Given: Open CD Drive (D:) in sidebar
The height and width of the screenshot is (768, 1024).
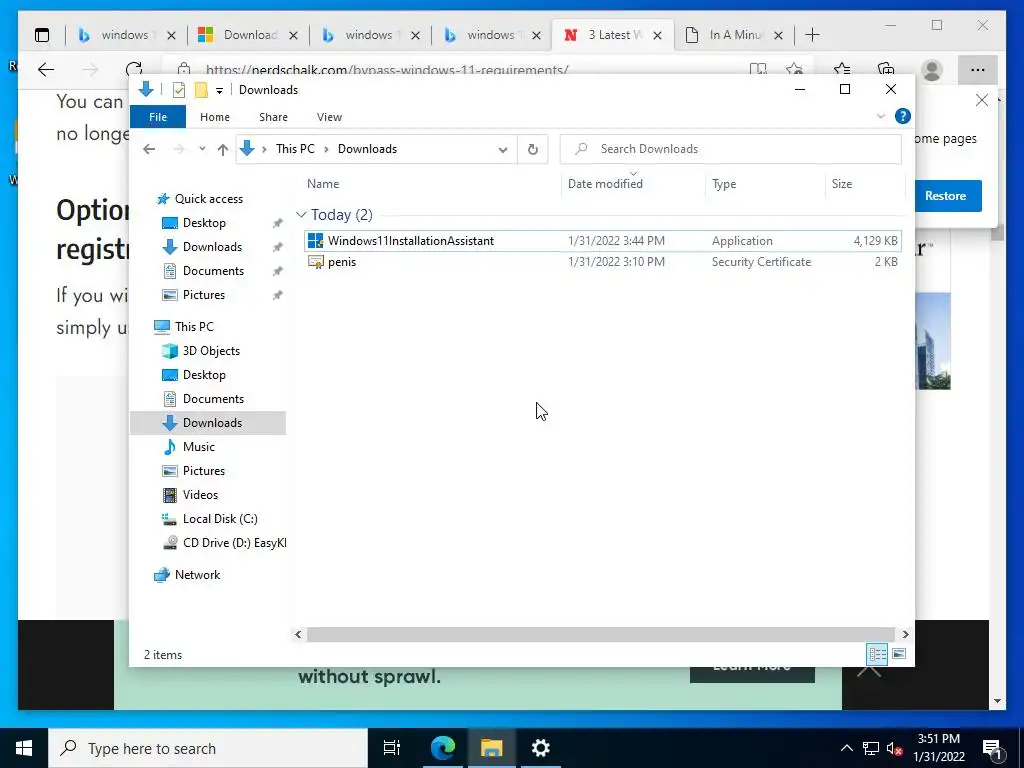Looking at the screenshot, I should [234, 543].
